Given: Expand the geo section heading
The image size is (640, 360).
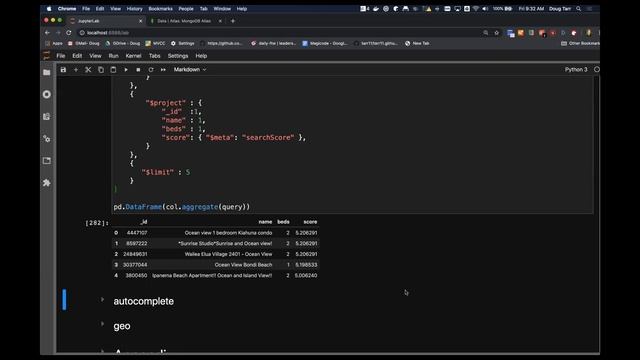Looking at the screenshot, I should tap(102, 324).
